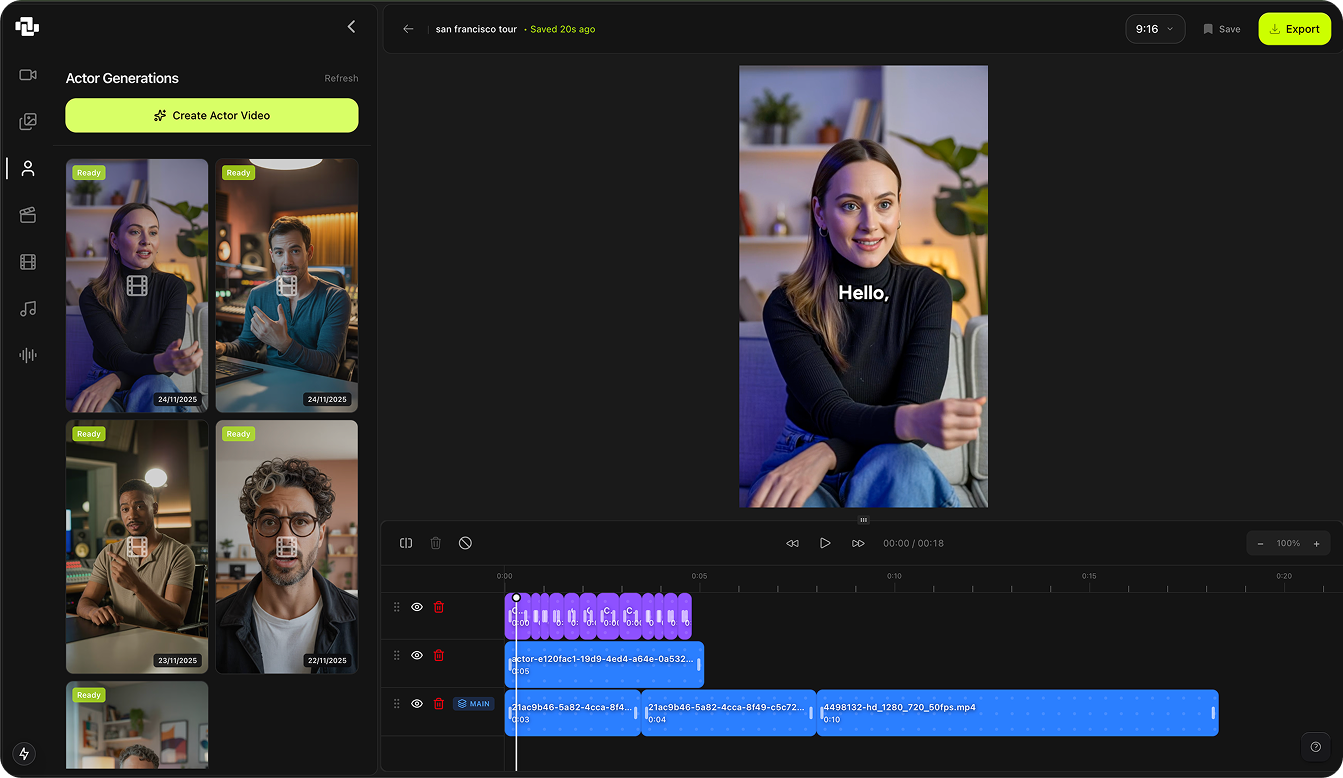The width and height of the screenshot is (1343, 778).
Task: Open the clapperboard panel in sidebar
Action: pos(28,215)
